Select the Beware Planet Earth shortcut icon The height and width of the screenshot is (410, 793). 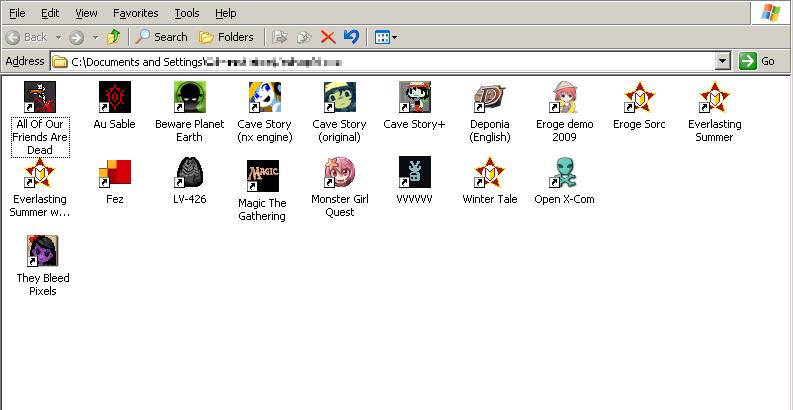click(190, 97)
